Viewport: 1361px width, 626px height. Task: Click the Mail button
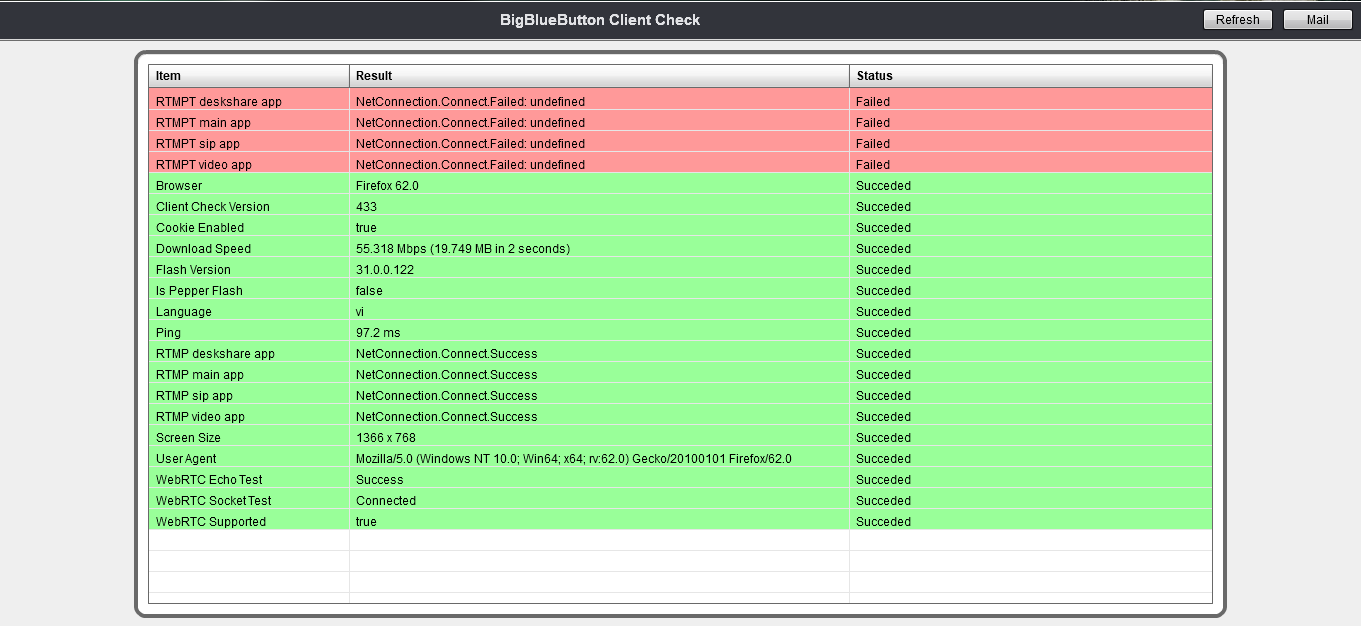pos(1316,19)
